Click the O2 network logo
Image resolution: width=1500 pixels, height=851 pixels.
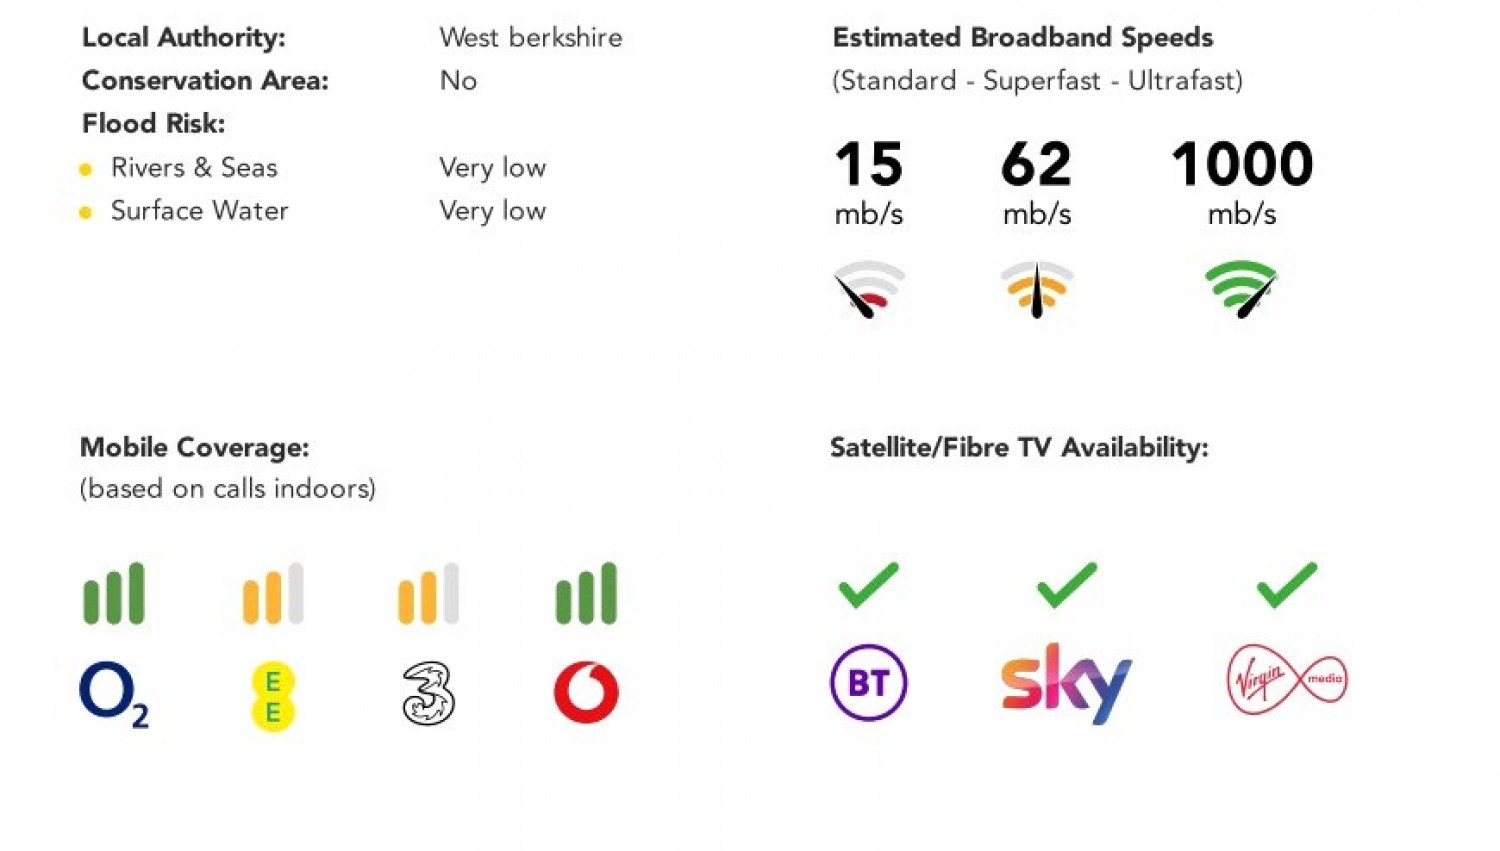[114, 695]
